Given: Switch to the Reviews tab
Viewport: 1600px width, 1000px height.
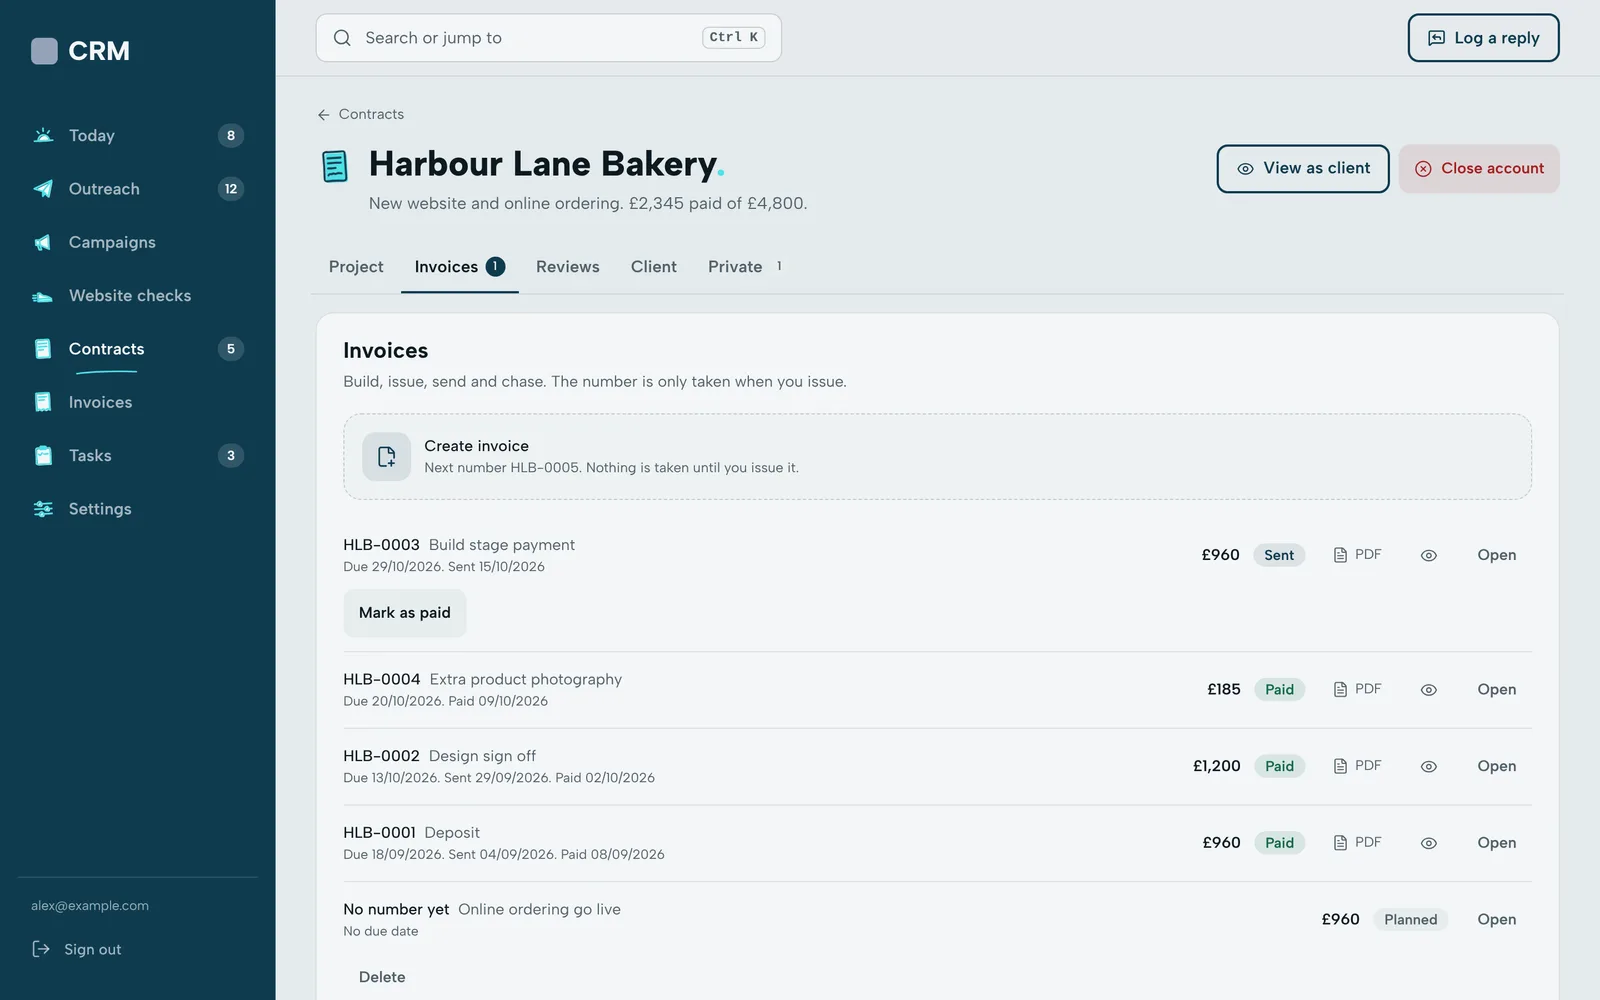Looking at the screenshot, I should (568, 267).
